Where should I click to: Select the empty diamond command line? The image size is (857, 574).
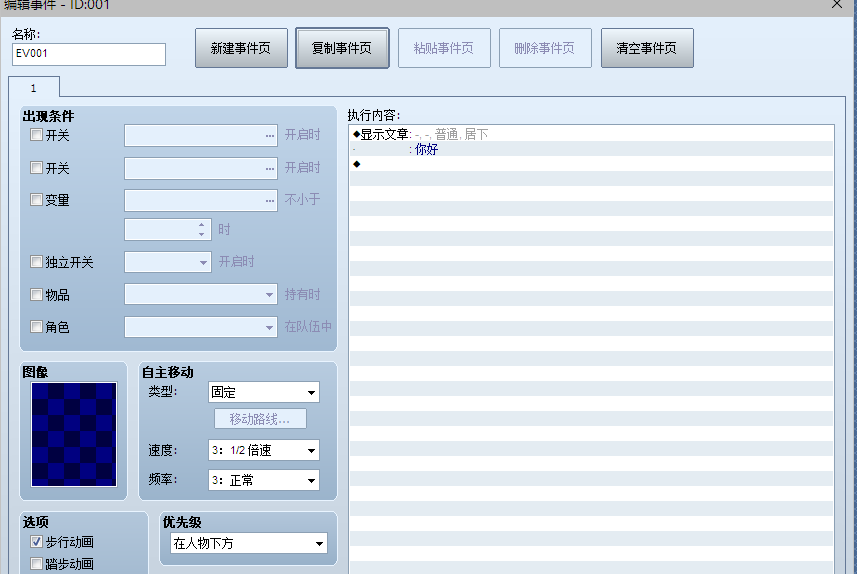(x=591, y=163)
